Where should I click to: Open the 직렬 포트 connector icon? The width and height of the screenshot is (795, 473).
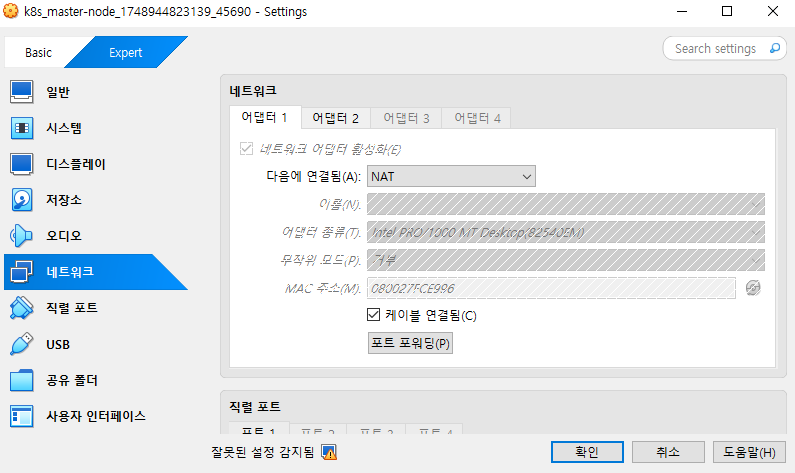tap(21, 308)
